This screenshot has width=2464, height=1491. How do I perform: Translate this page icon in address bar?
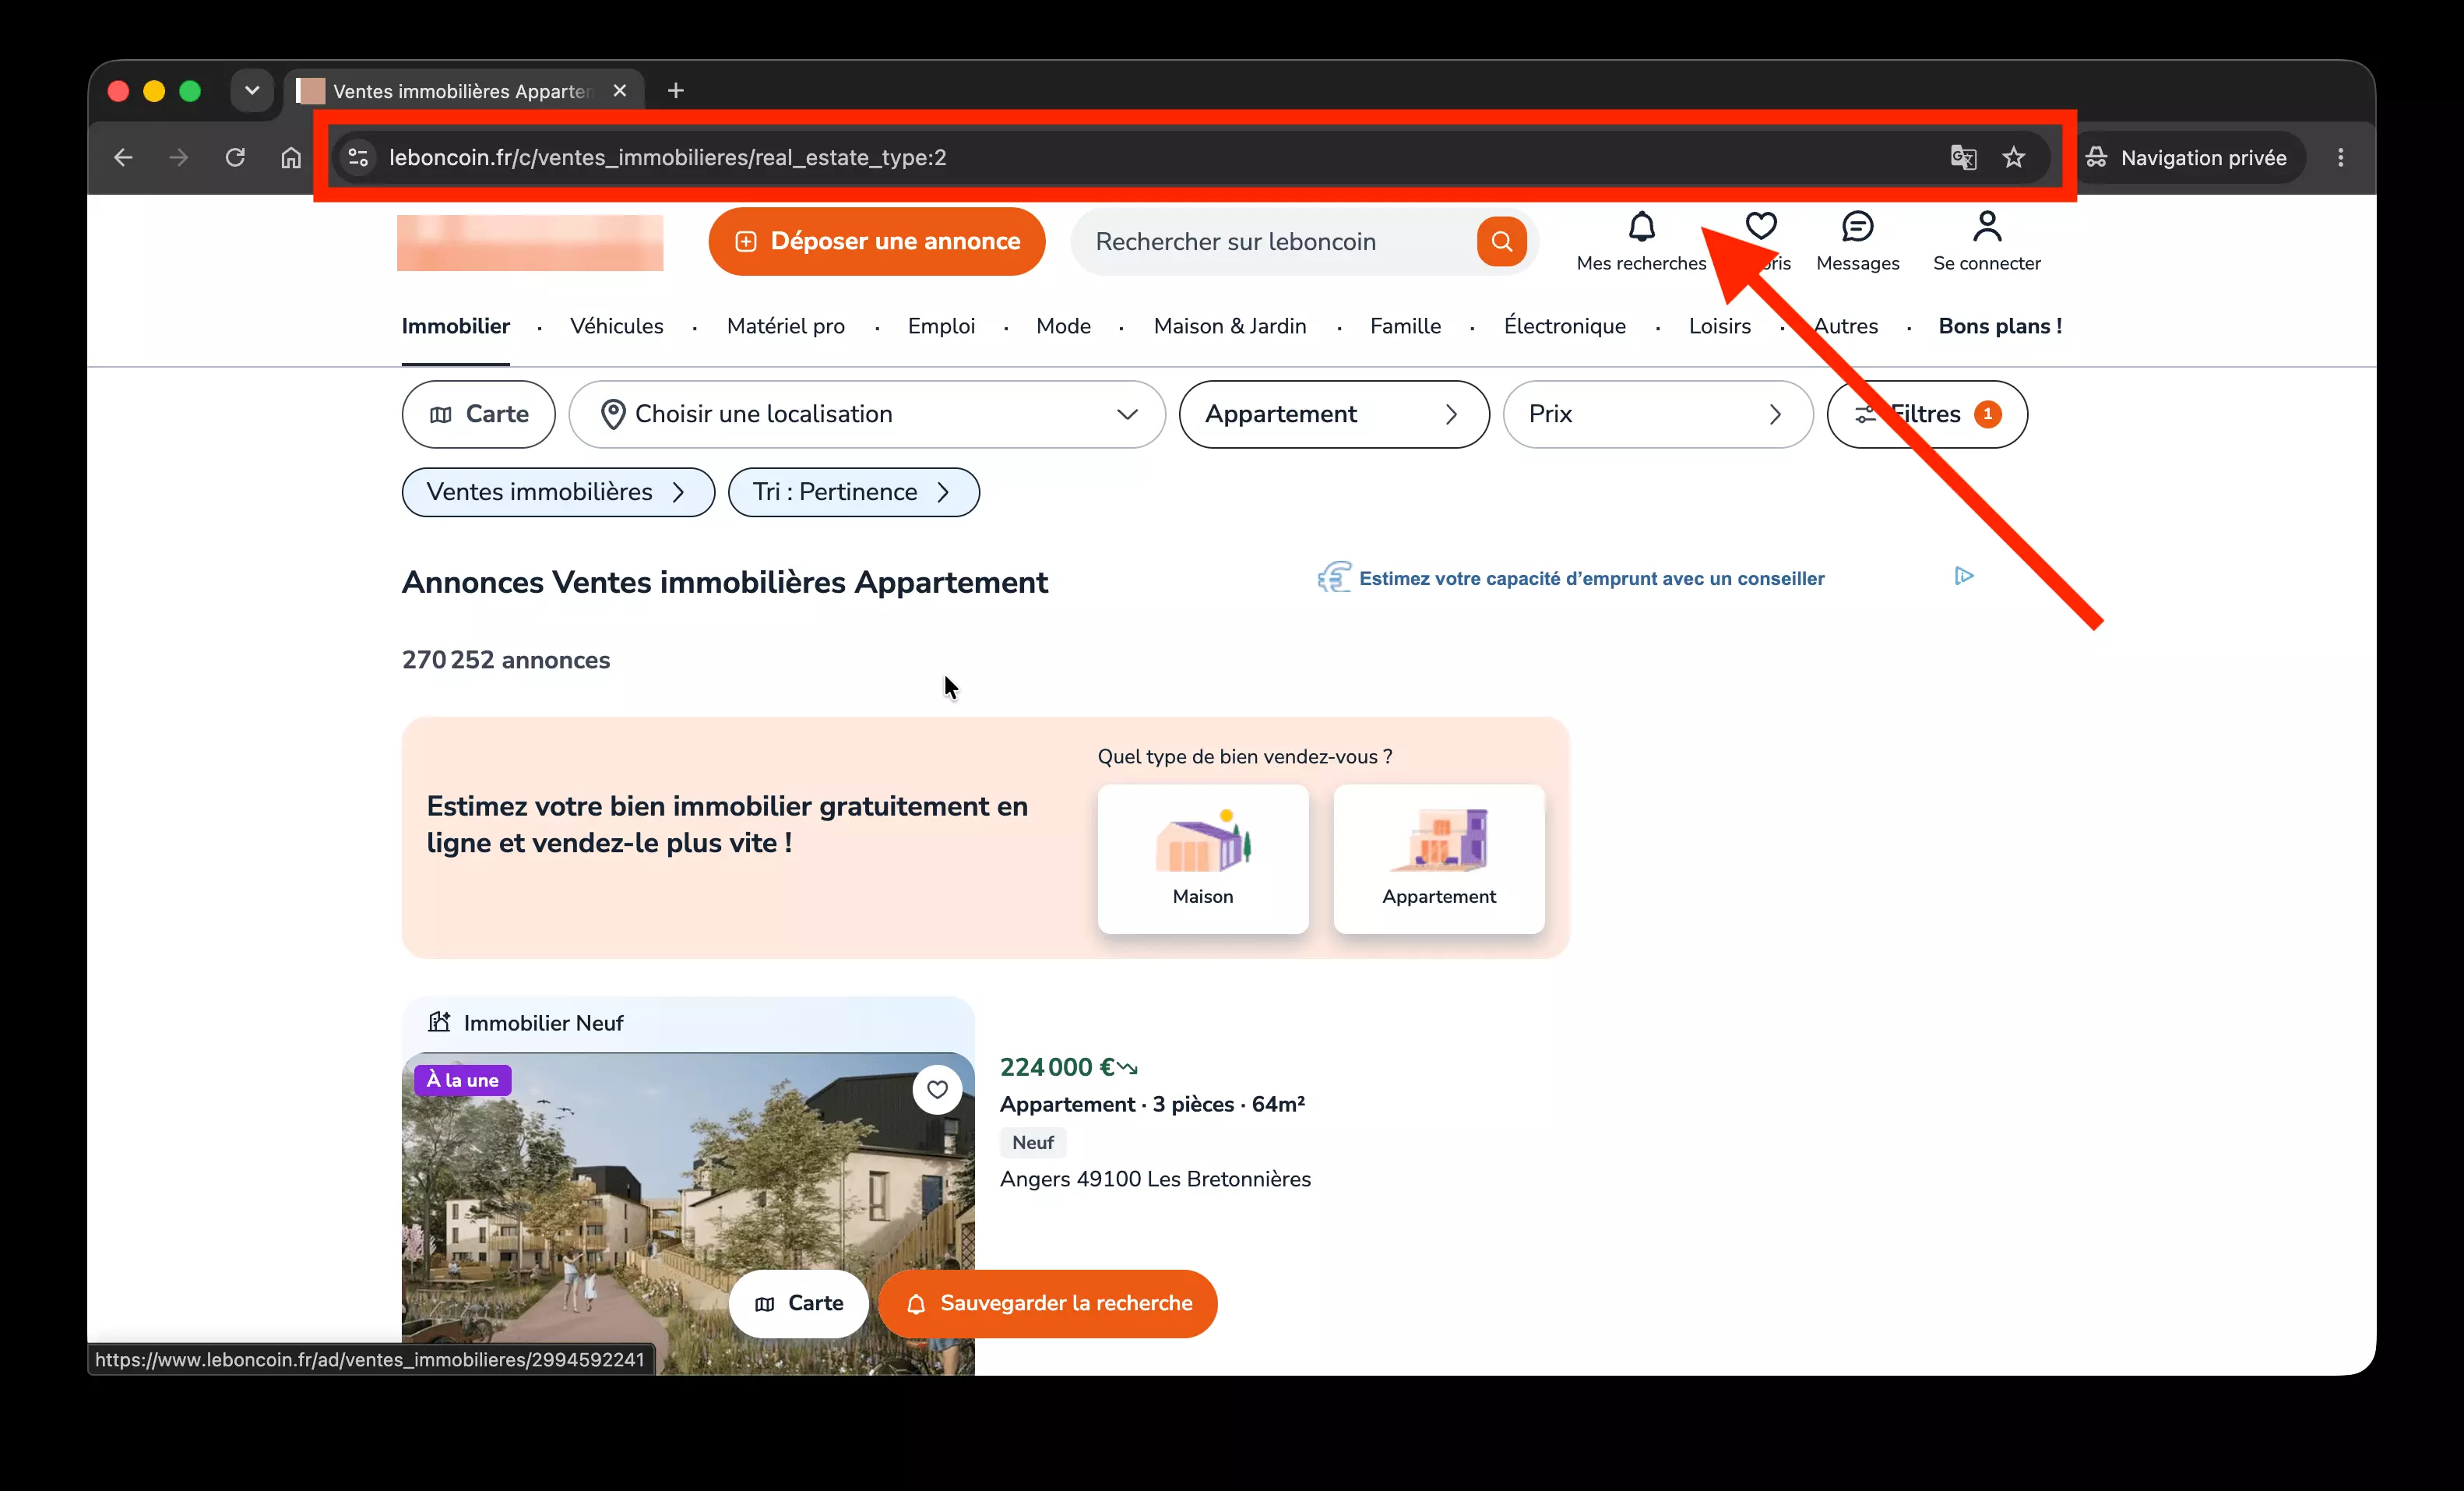click(1963, 157)
